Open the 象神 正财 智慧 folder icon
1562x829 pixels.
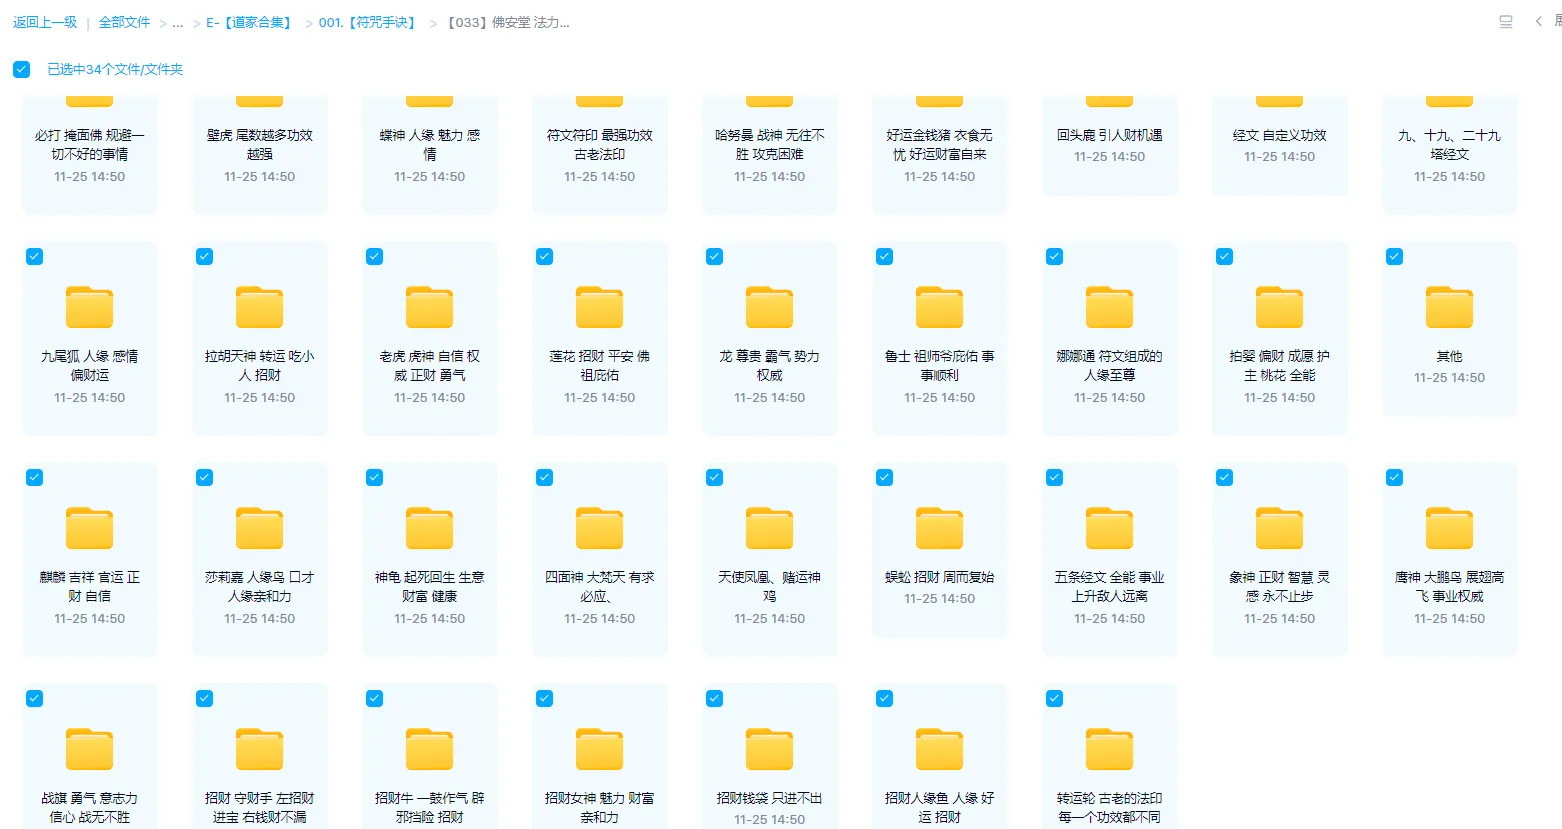[1280, 528]
